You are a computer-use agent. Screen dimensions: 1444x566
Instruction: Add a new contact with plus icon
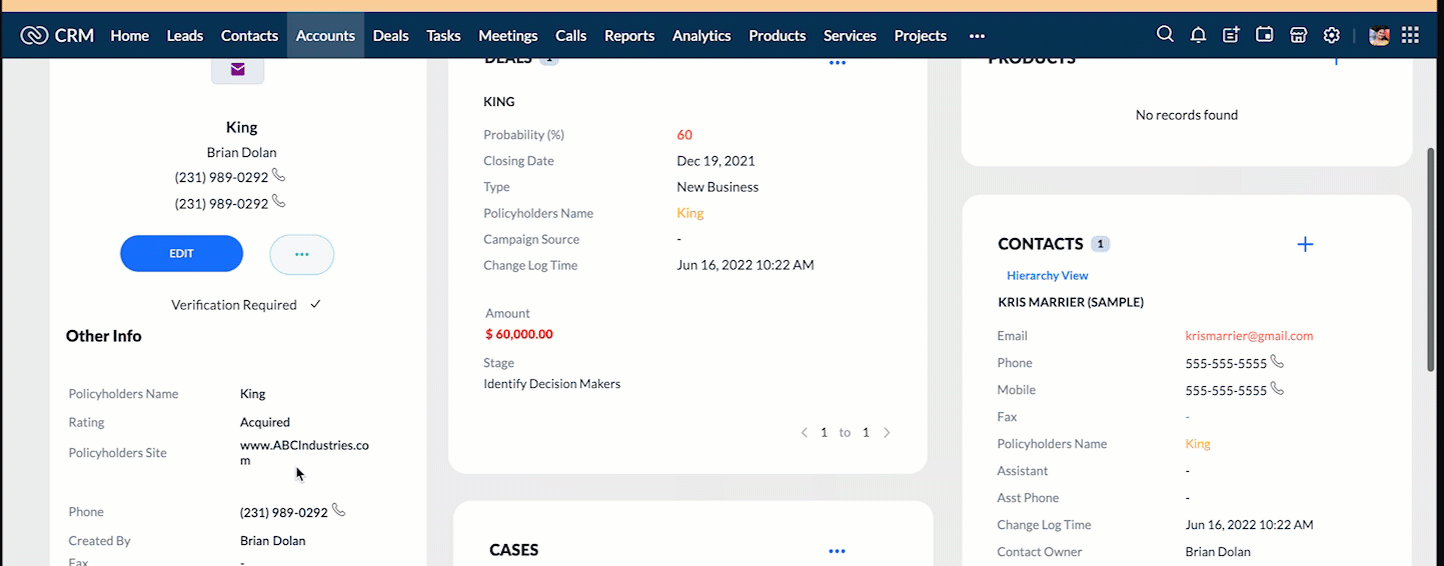coord(1305,244)
